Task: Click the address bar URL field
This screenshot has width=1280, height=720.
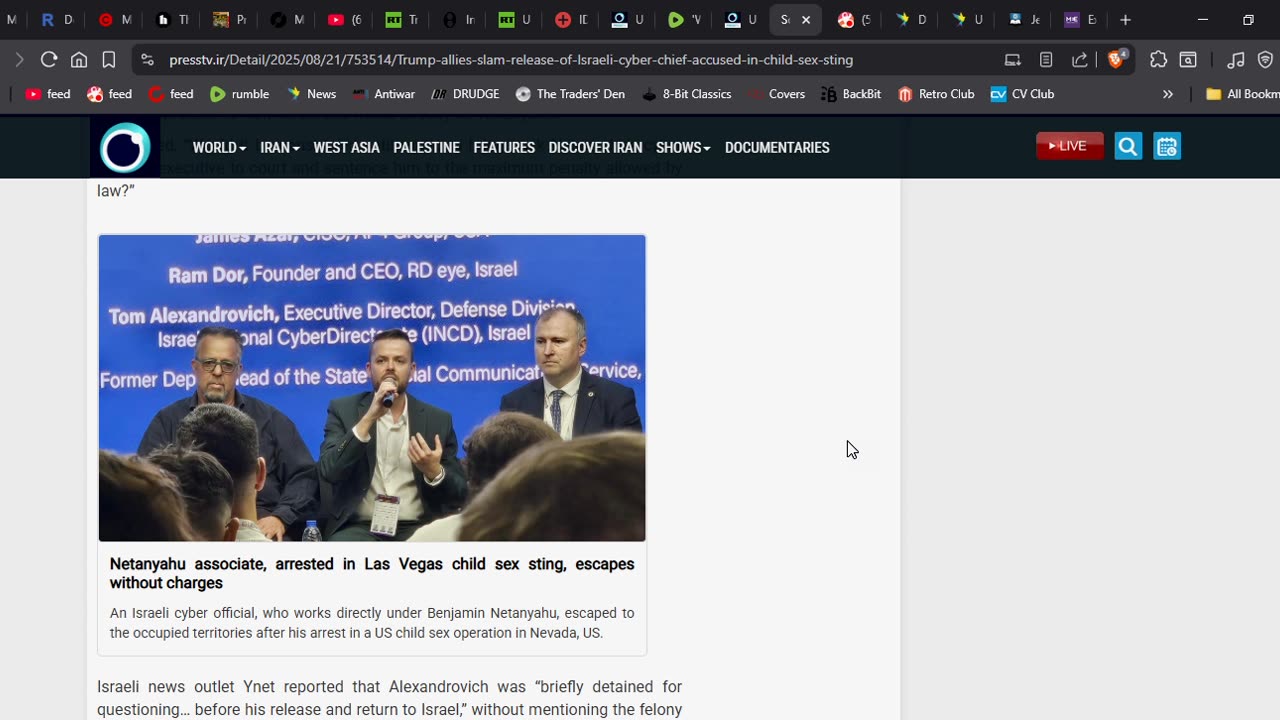Action: point(510,60)
